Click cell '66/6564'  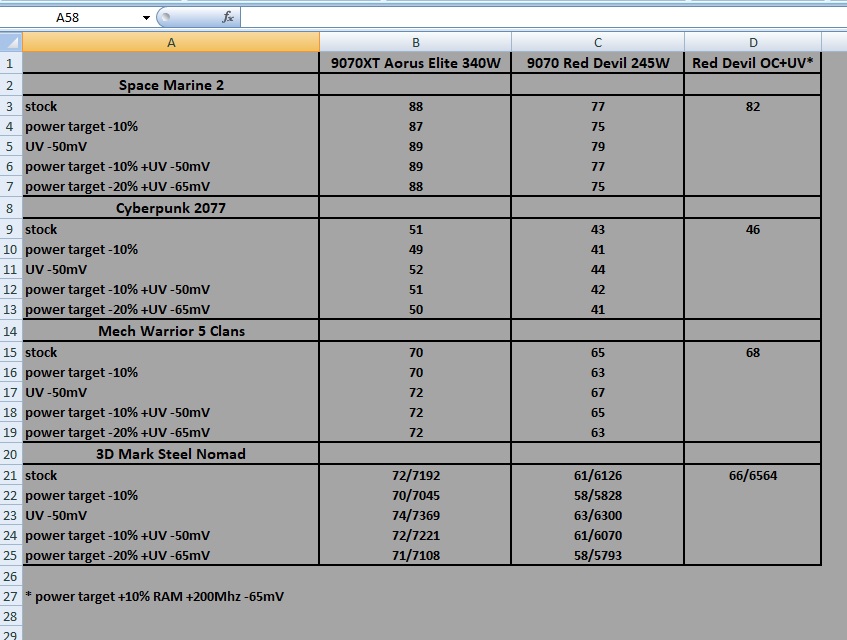(x=752, y=476)
